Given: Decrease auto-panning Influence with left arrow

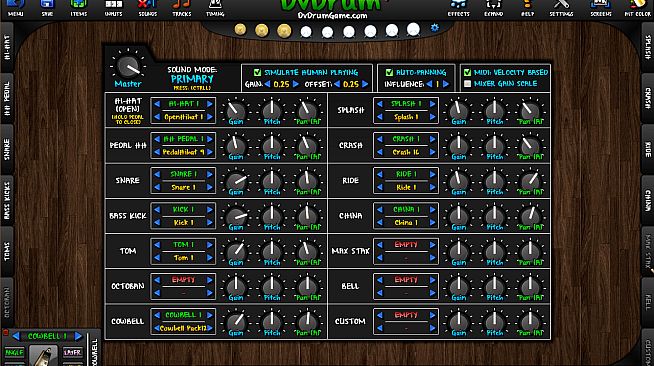Looking at the screenshot, I should (429, 84).
